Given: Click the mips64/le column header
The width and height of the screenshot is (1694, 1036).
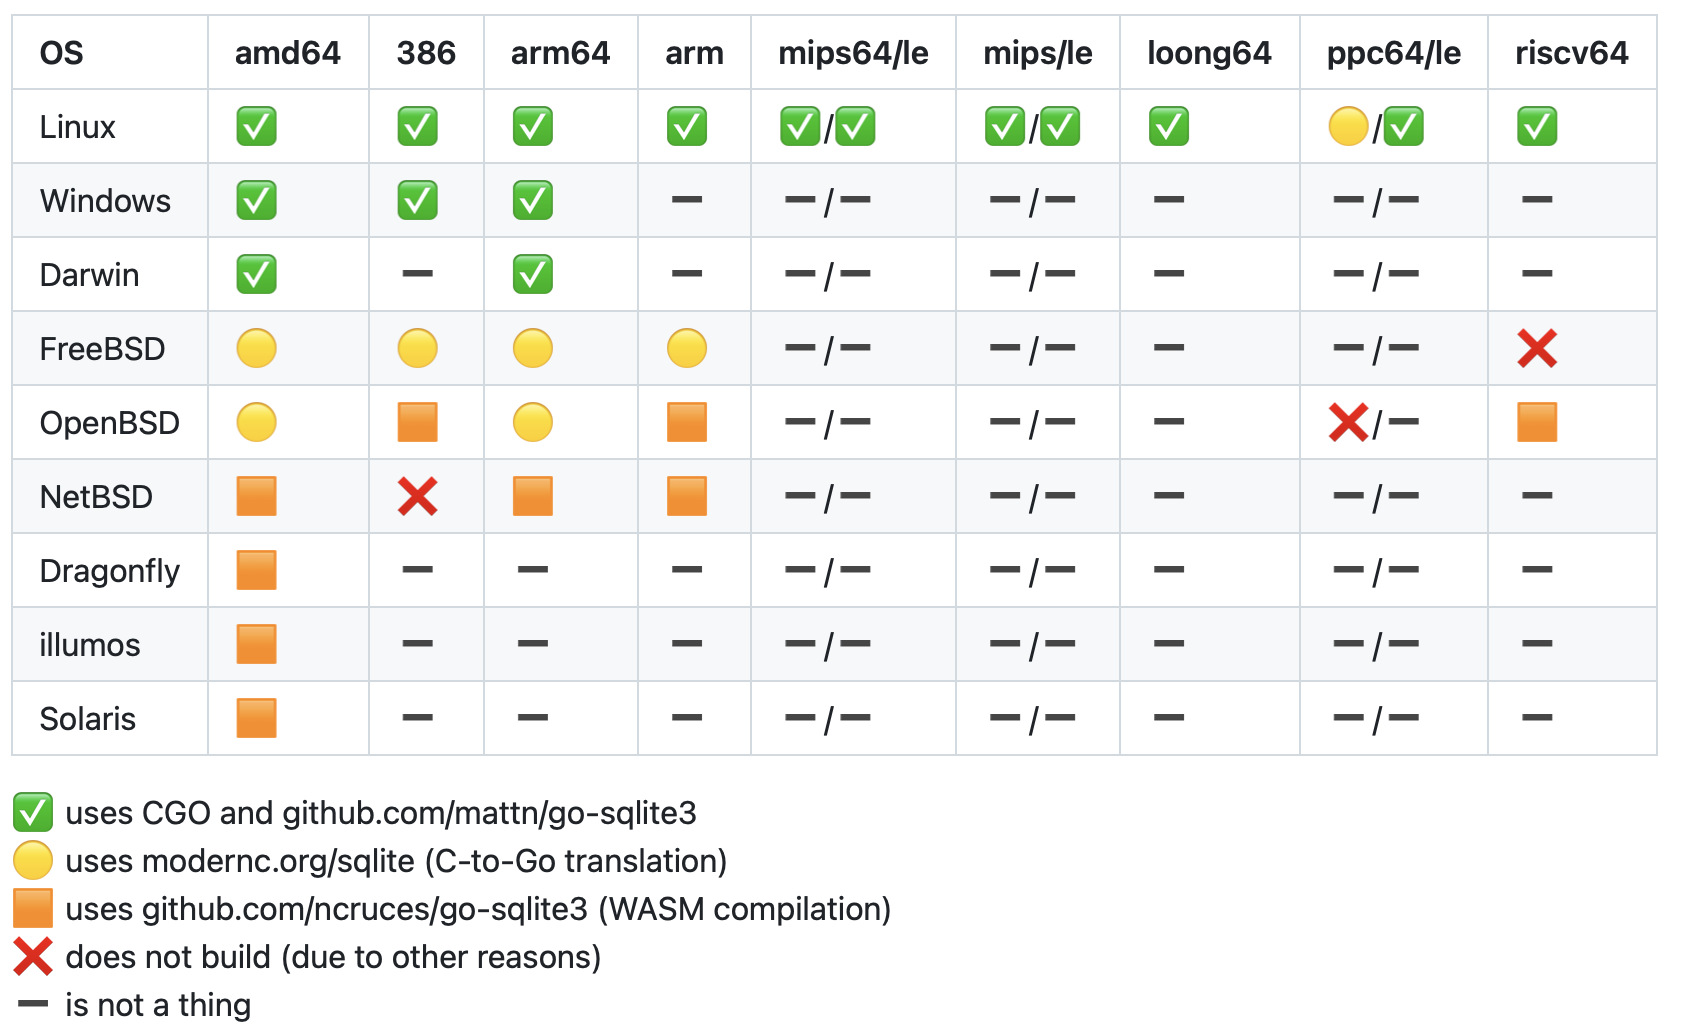Looking at the screenshot, I should coord(853,53).
